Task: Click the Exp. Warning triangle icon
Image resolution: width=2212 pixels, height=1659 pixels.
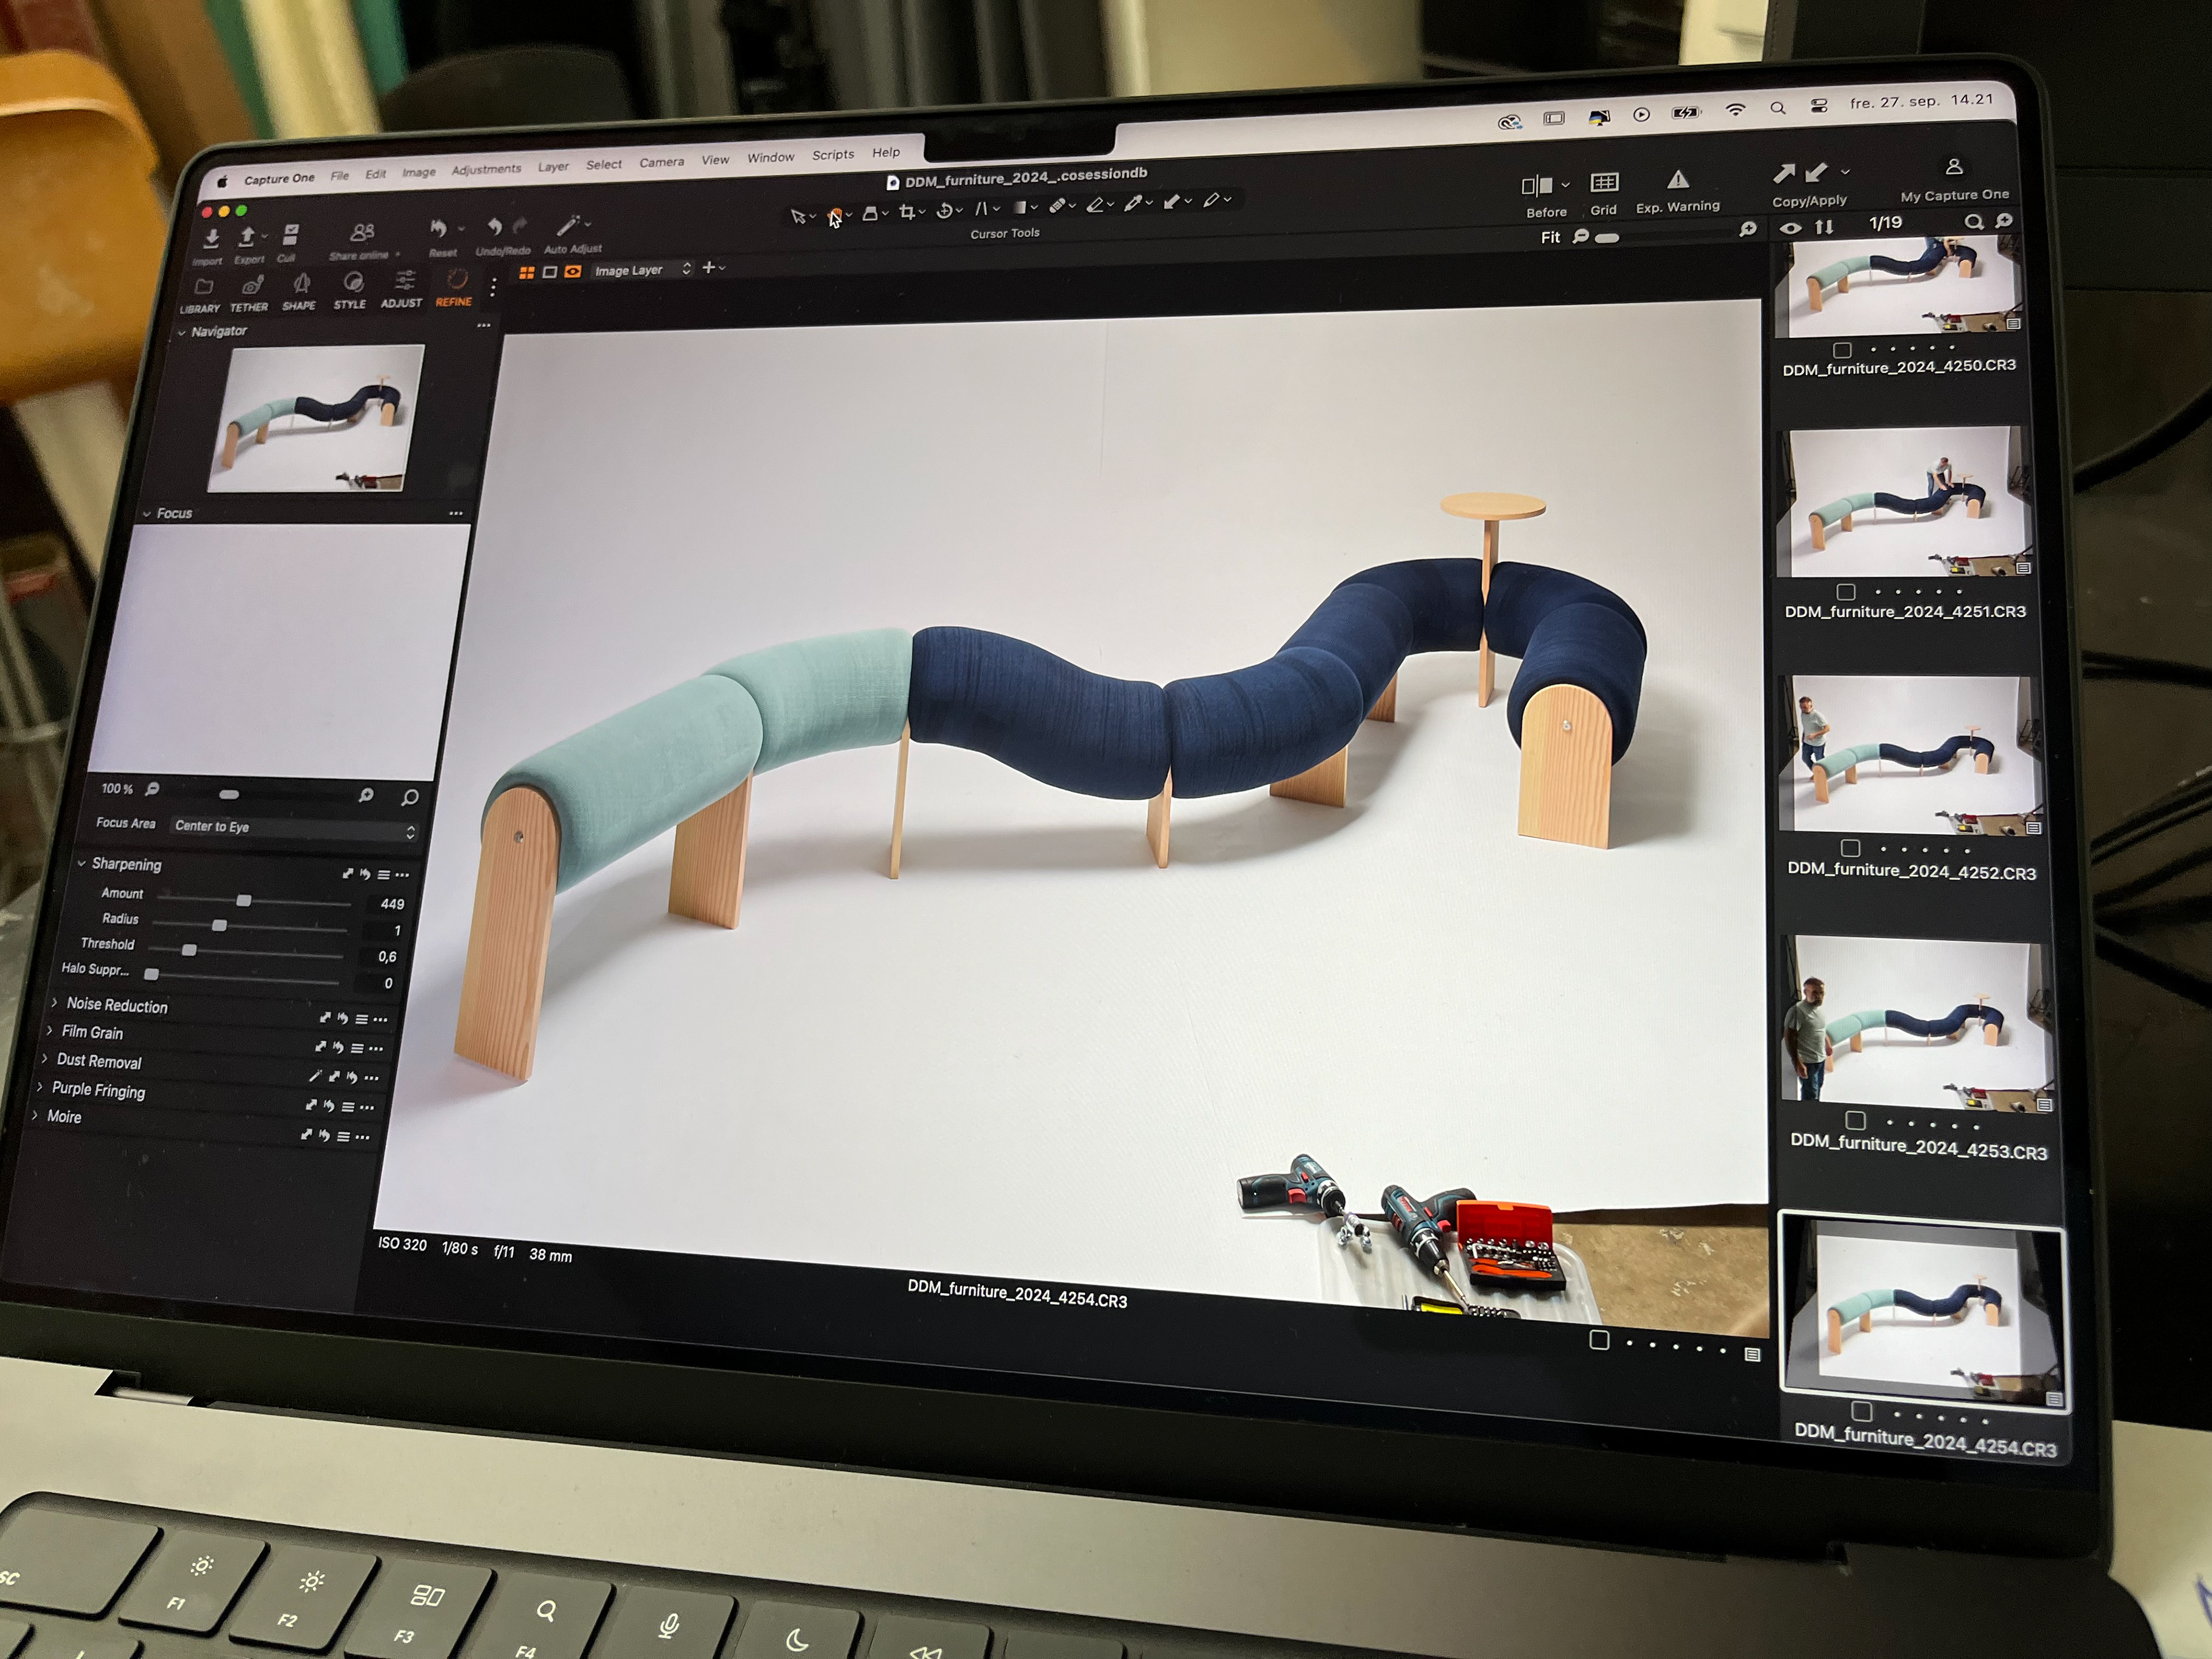Action: click(x=1678, y=179)
